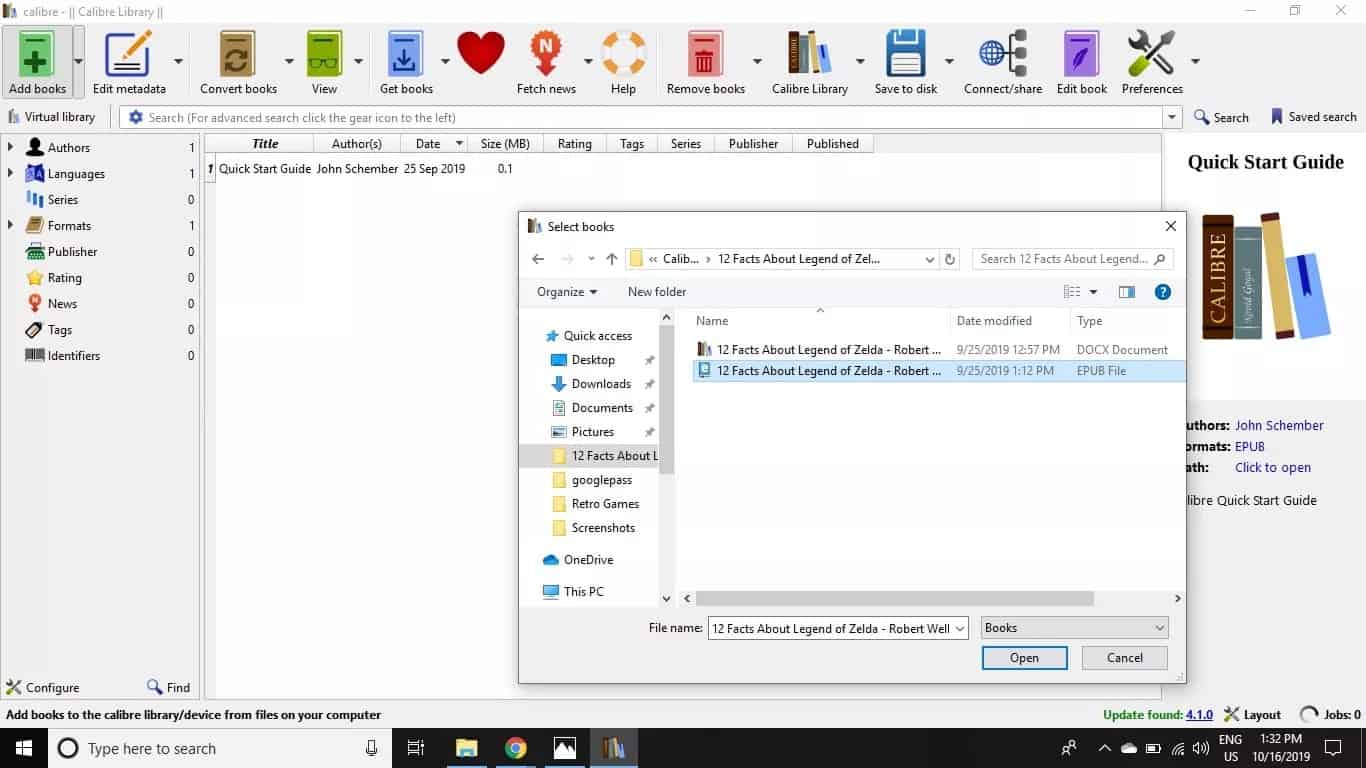
Task: Open Chrome from the taskbar
Action: 516,748
